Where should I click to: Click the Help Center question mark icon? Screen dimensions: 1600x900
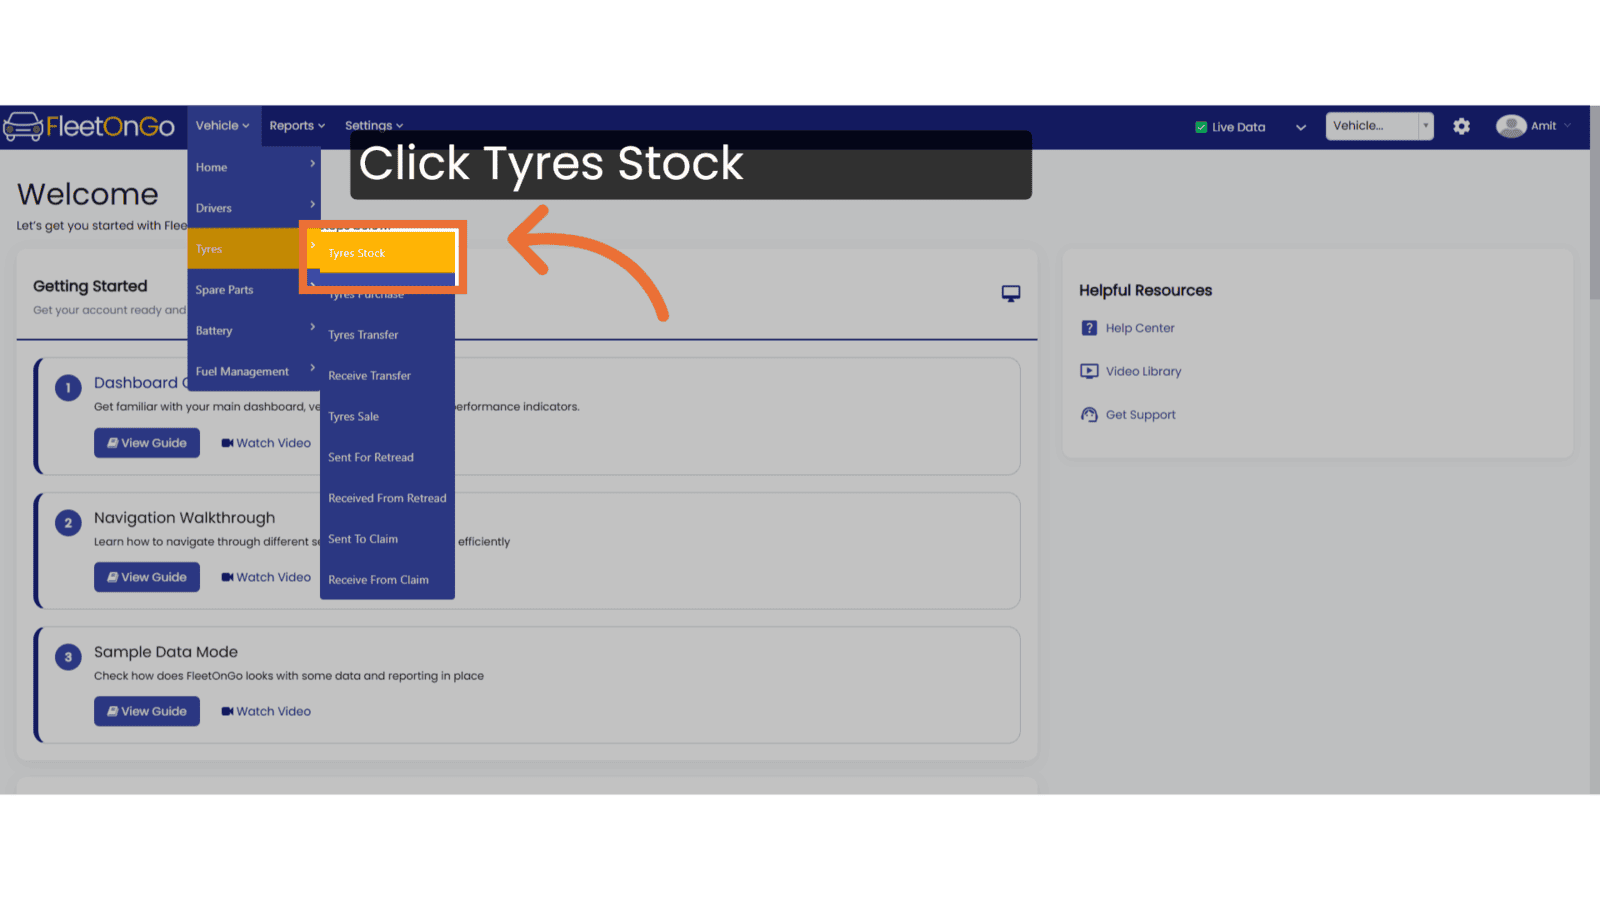click(x=1089, y=328)
